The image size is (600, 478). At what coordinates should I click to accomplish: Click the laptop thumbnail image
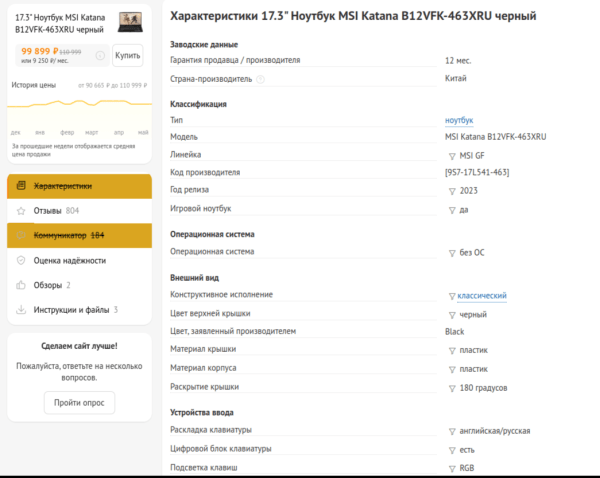pyautogui.click(x=130, y=22)
